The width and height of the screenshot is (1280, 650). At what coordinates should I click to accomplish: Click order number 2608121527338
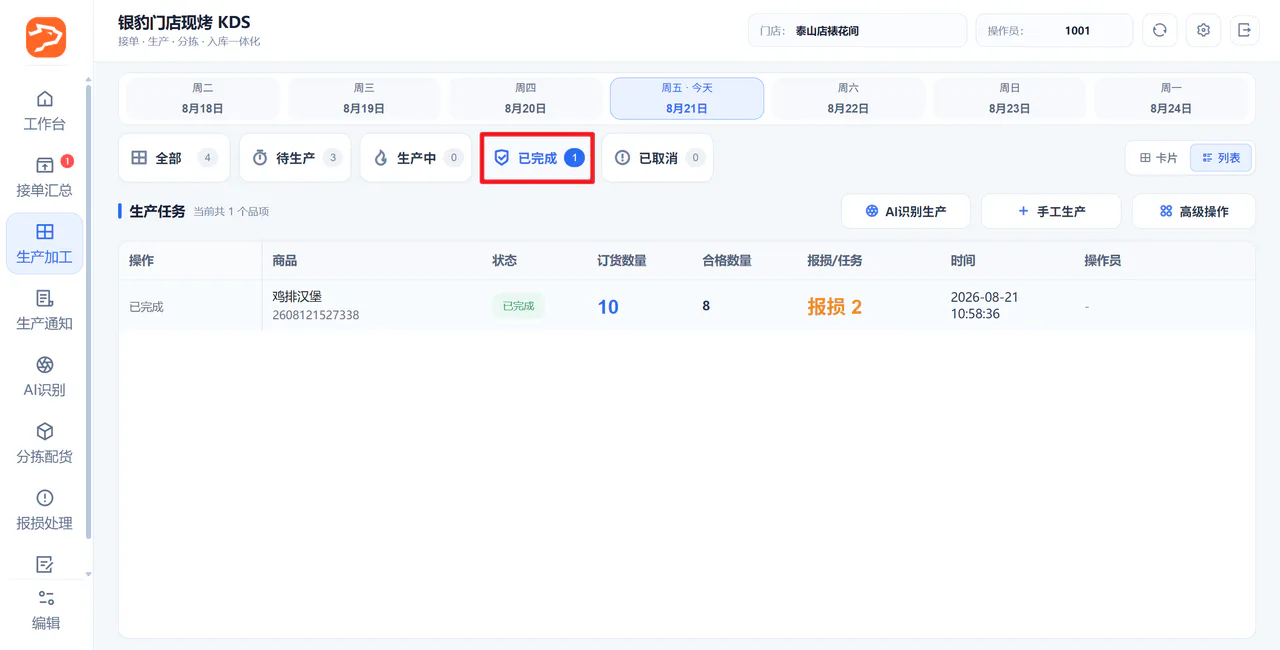click(316, 315)
